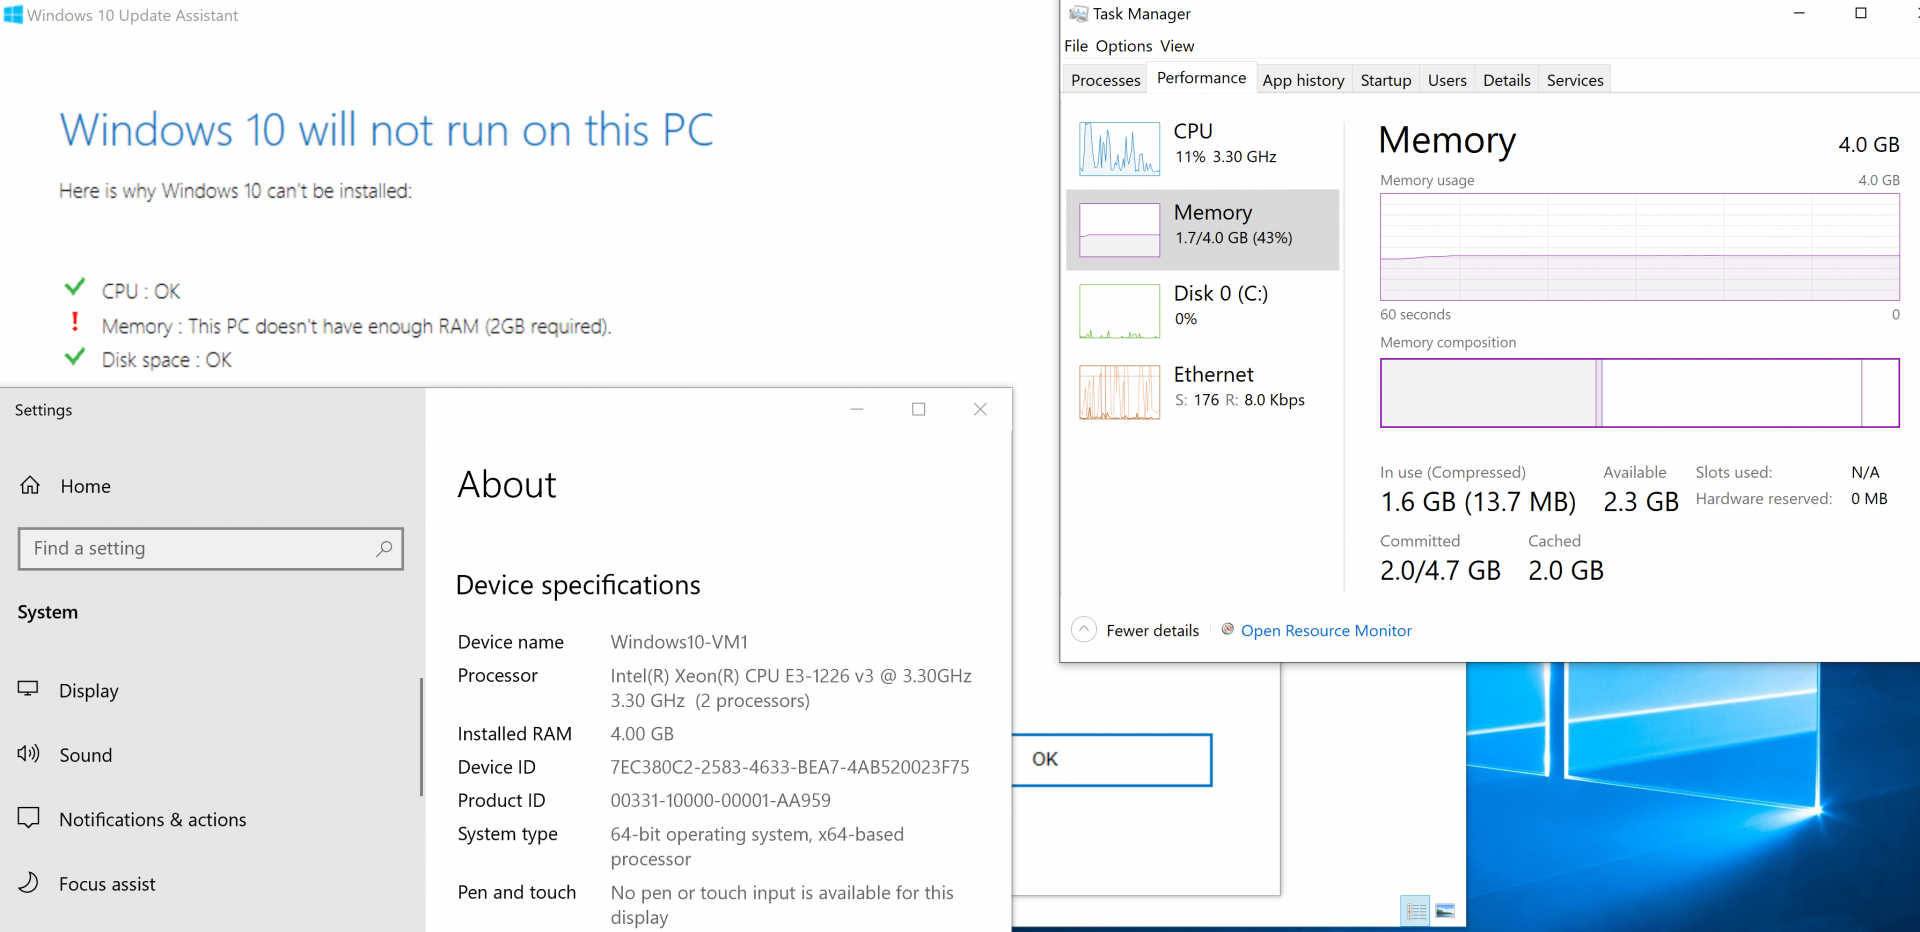
Task: Select the Ethernet performance graph thumbnail
Action: (x=1119, y=392)
